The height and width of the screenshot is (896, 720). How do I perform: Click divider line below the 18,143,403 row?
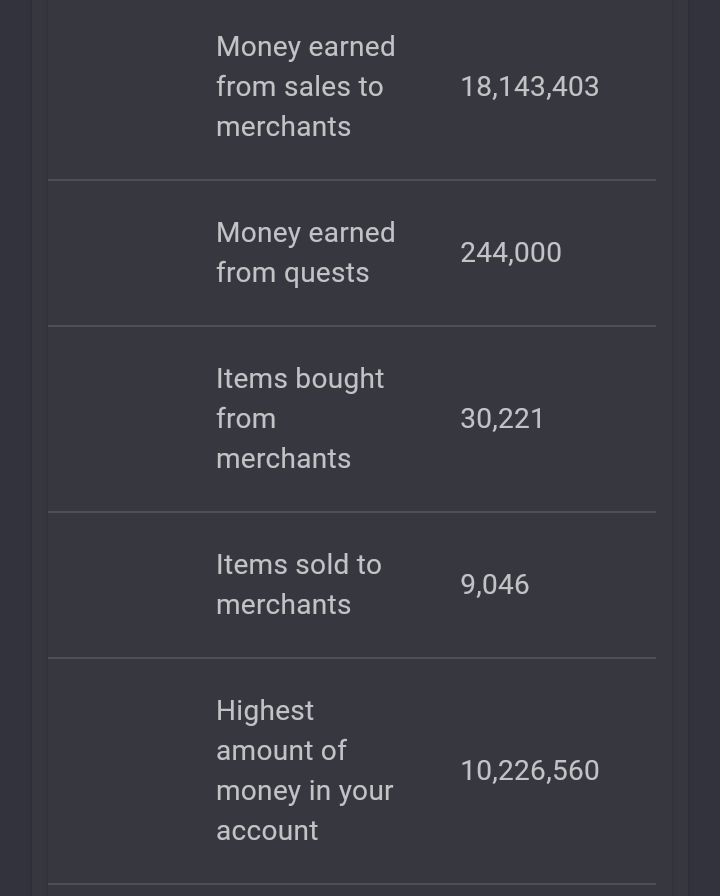point(352,180)
